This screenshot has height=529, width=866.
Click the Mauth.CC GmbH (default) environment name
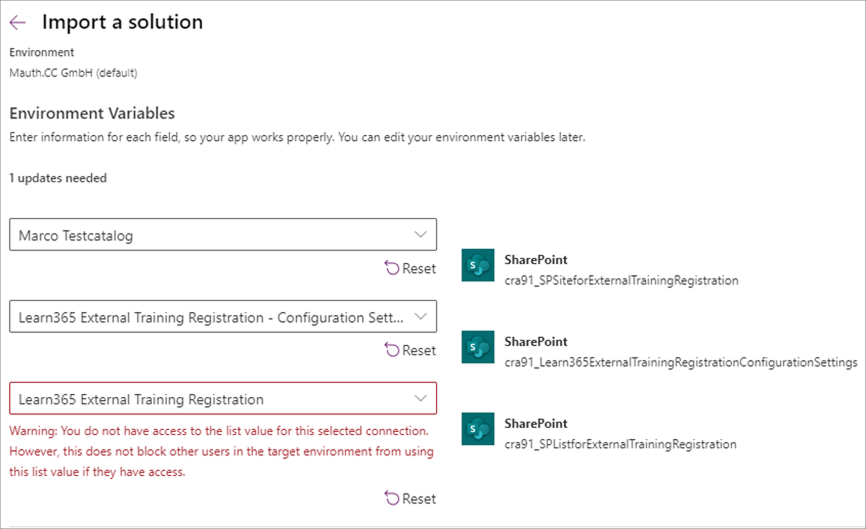pyautogui.click(x=73, y=73)
